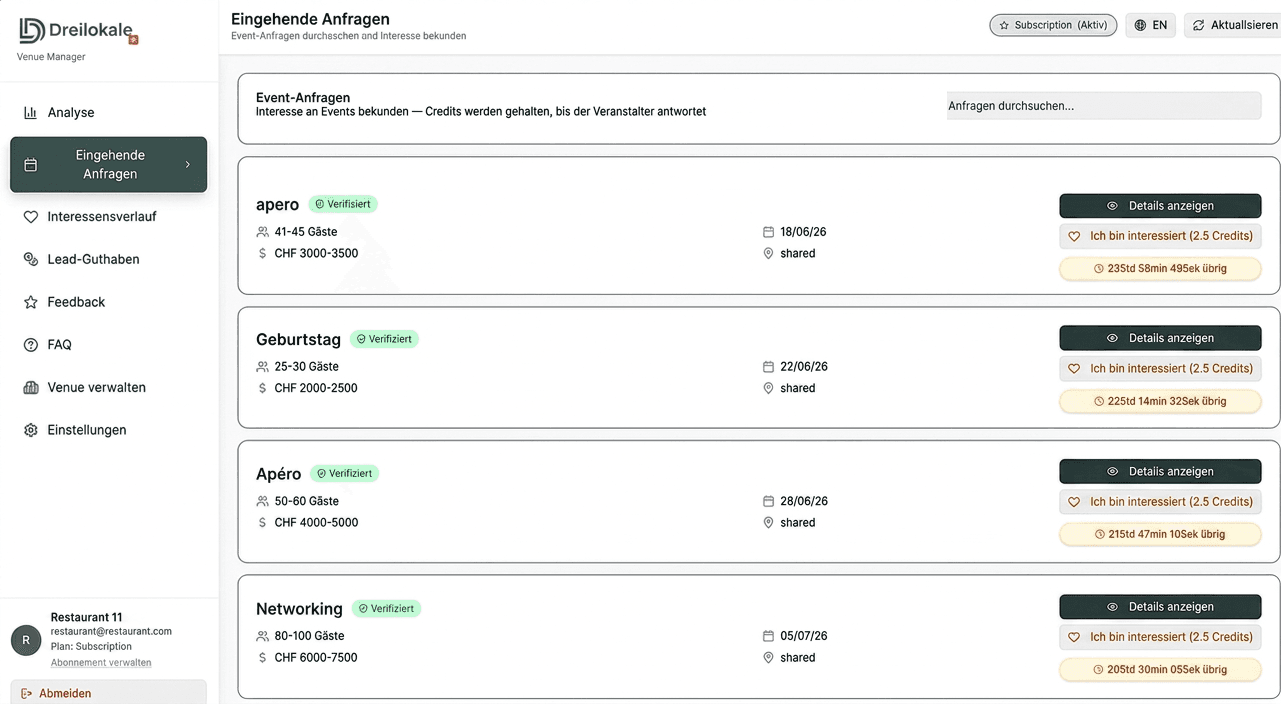Express interest in the Networking request
The width and height of the screenshot is (1281, 704).
click(x=1160, y=637)
